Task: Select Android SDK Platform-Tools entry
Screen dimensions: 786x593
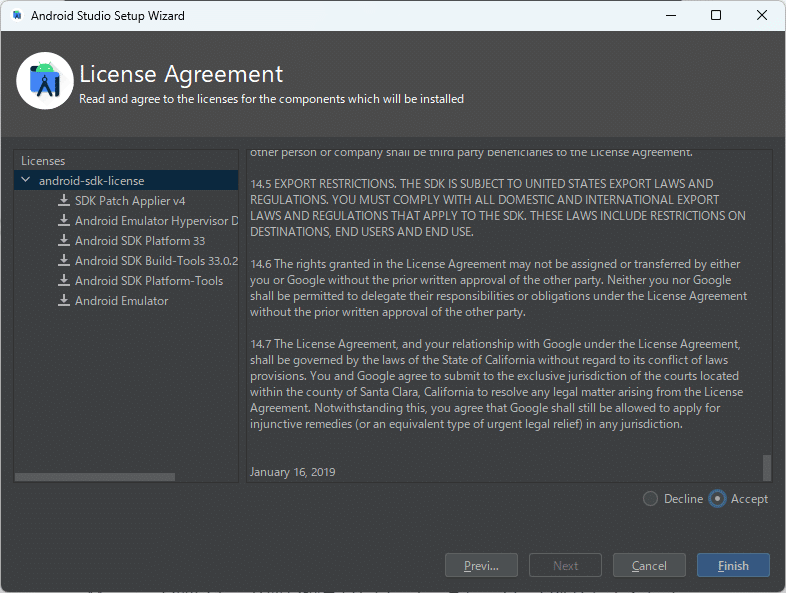Action: 149,281
